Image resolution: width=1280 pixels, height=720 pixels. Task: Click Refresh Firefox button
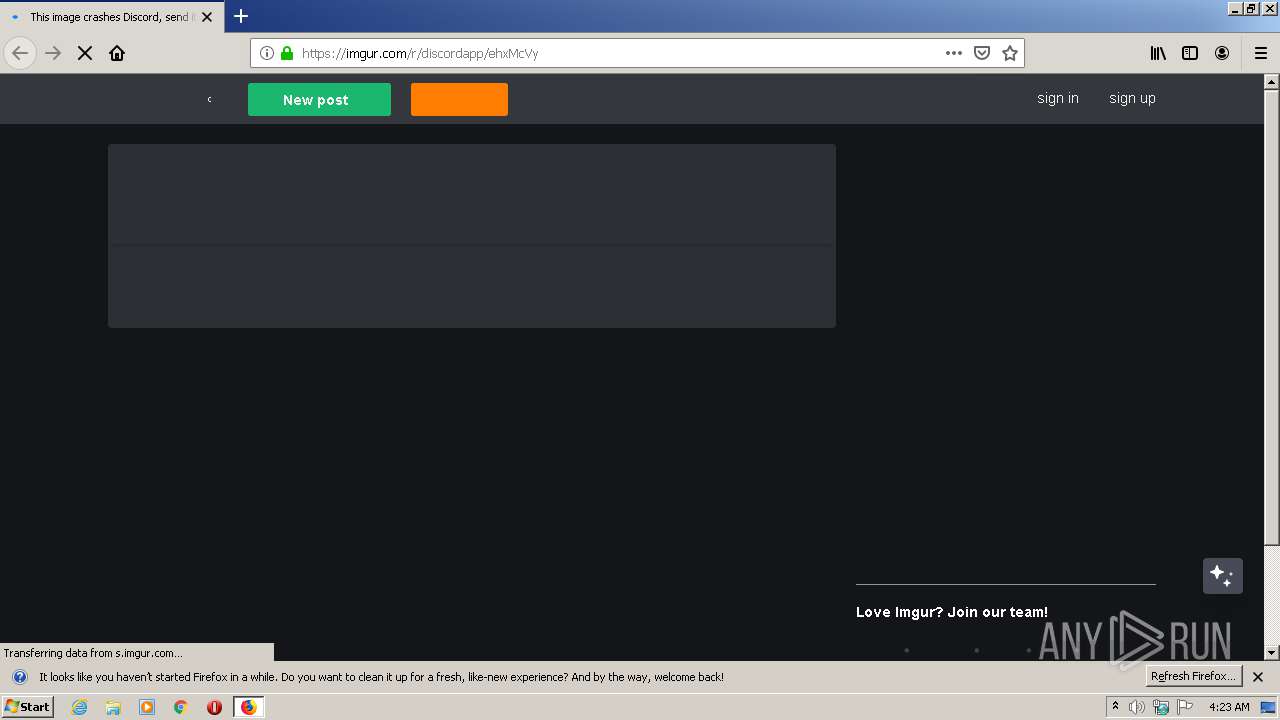[x=1194, y=676]
